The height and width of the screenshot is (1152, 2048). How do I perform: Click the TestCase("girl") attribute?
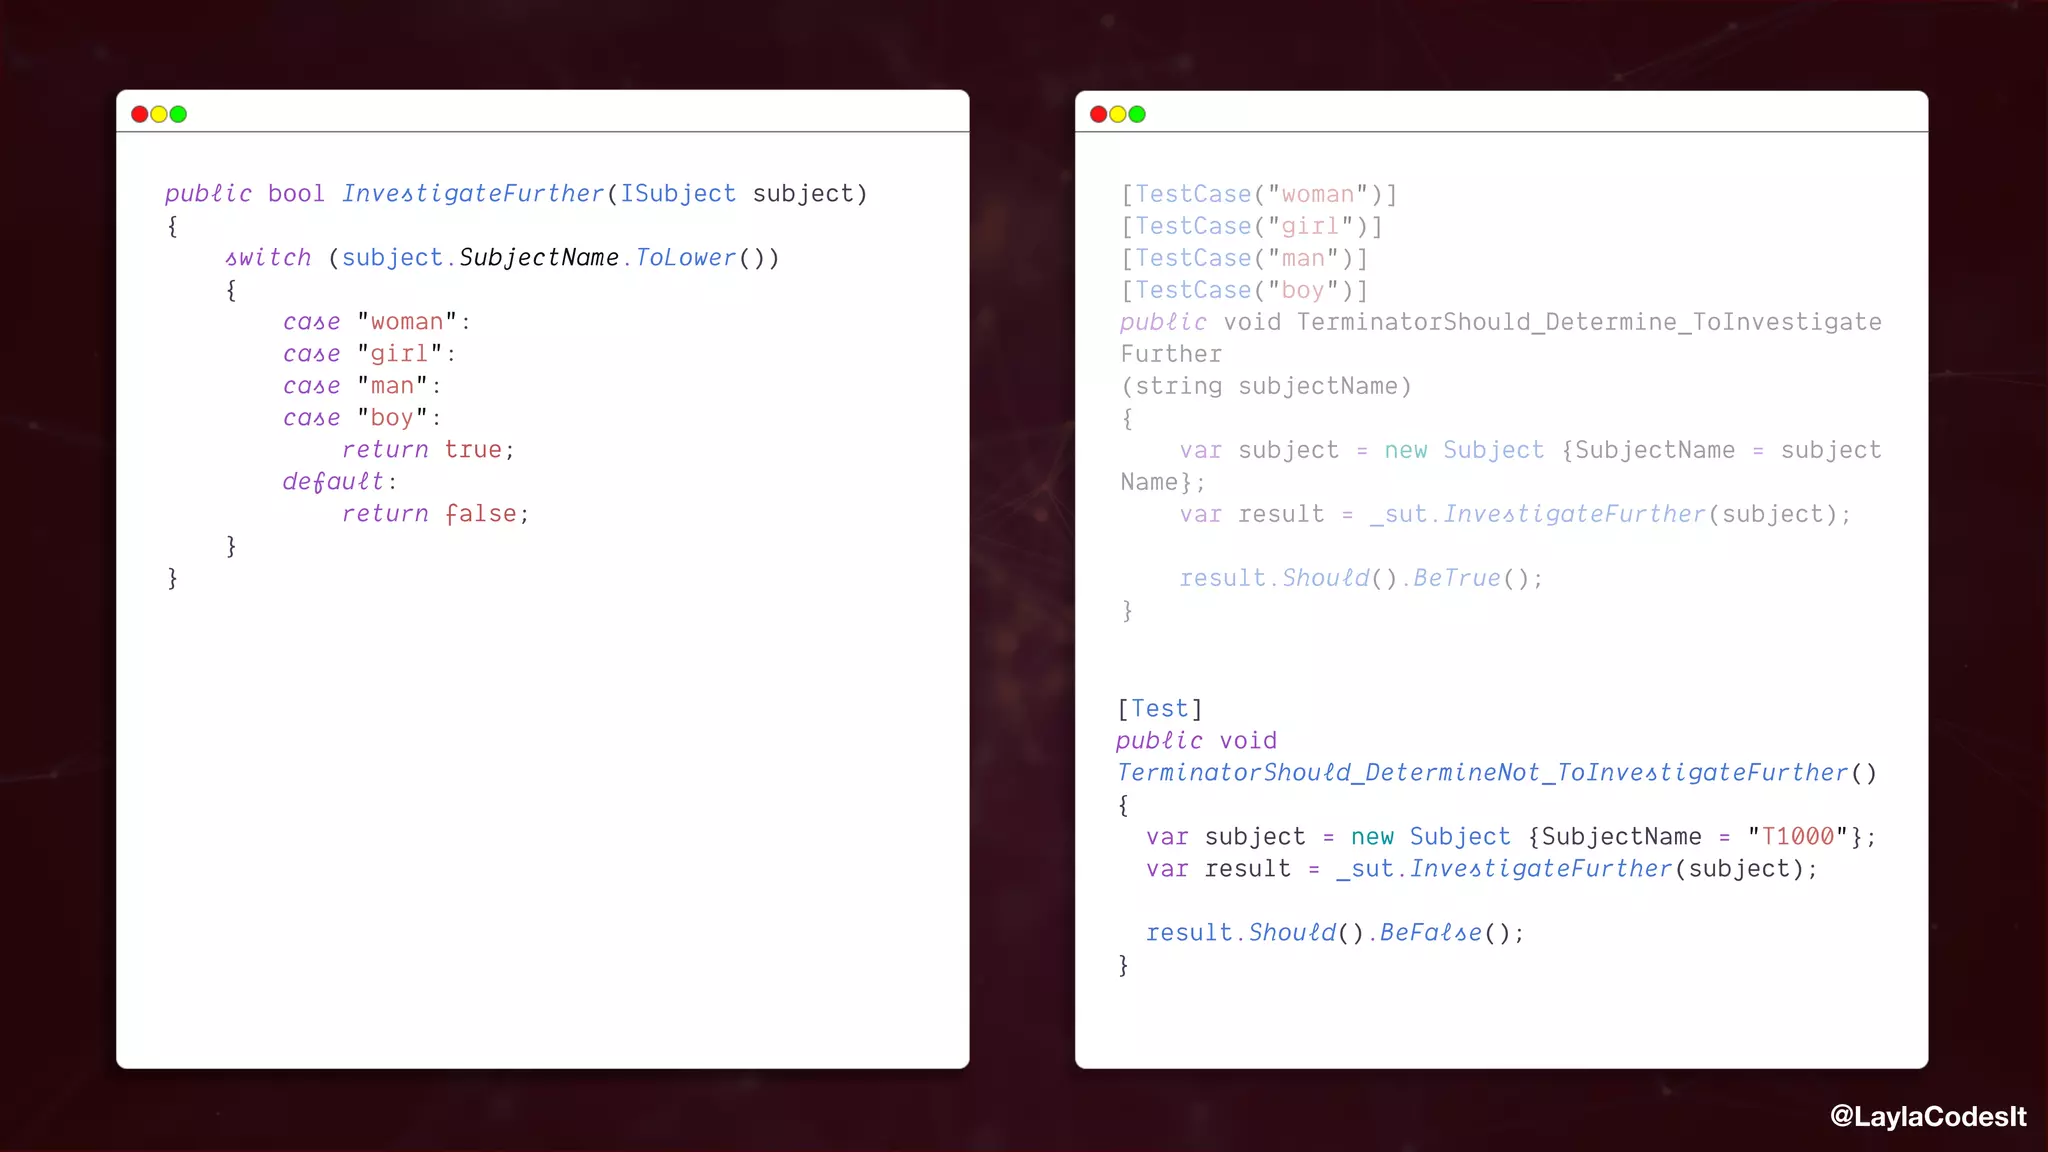pyautogui.click(x=1252, y=226)
